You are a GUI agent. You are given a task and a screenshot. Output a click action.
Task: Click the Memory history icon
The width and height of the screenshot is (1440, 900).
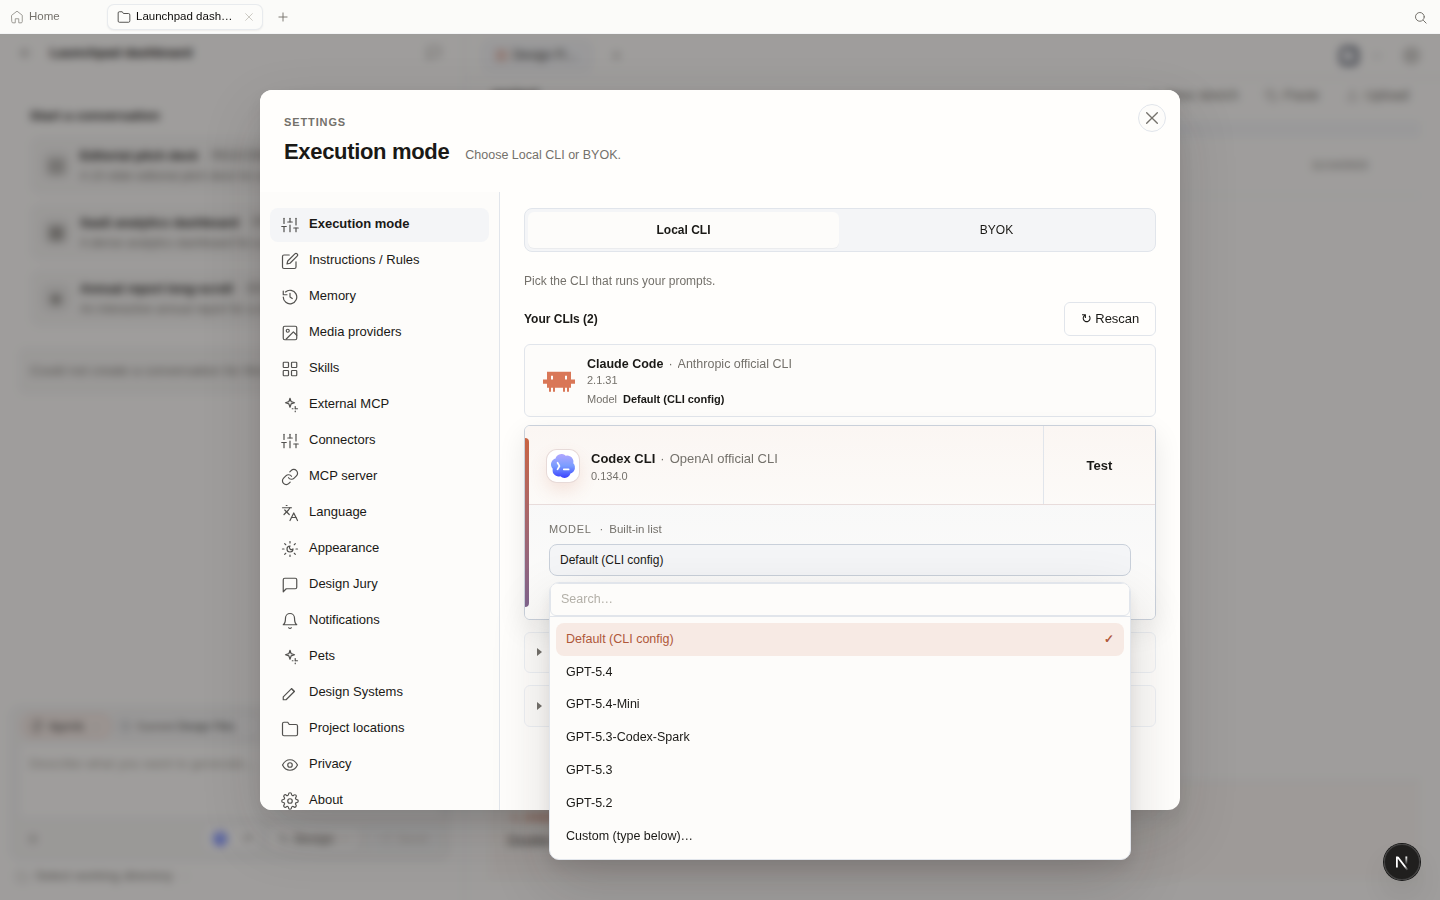pos(290,297)
